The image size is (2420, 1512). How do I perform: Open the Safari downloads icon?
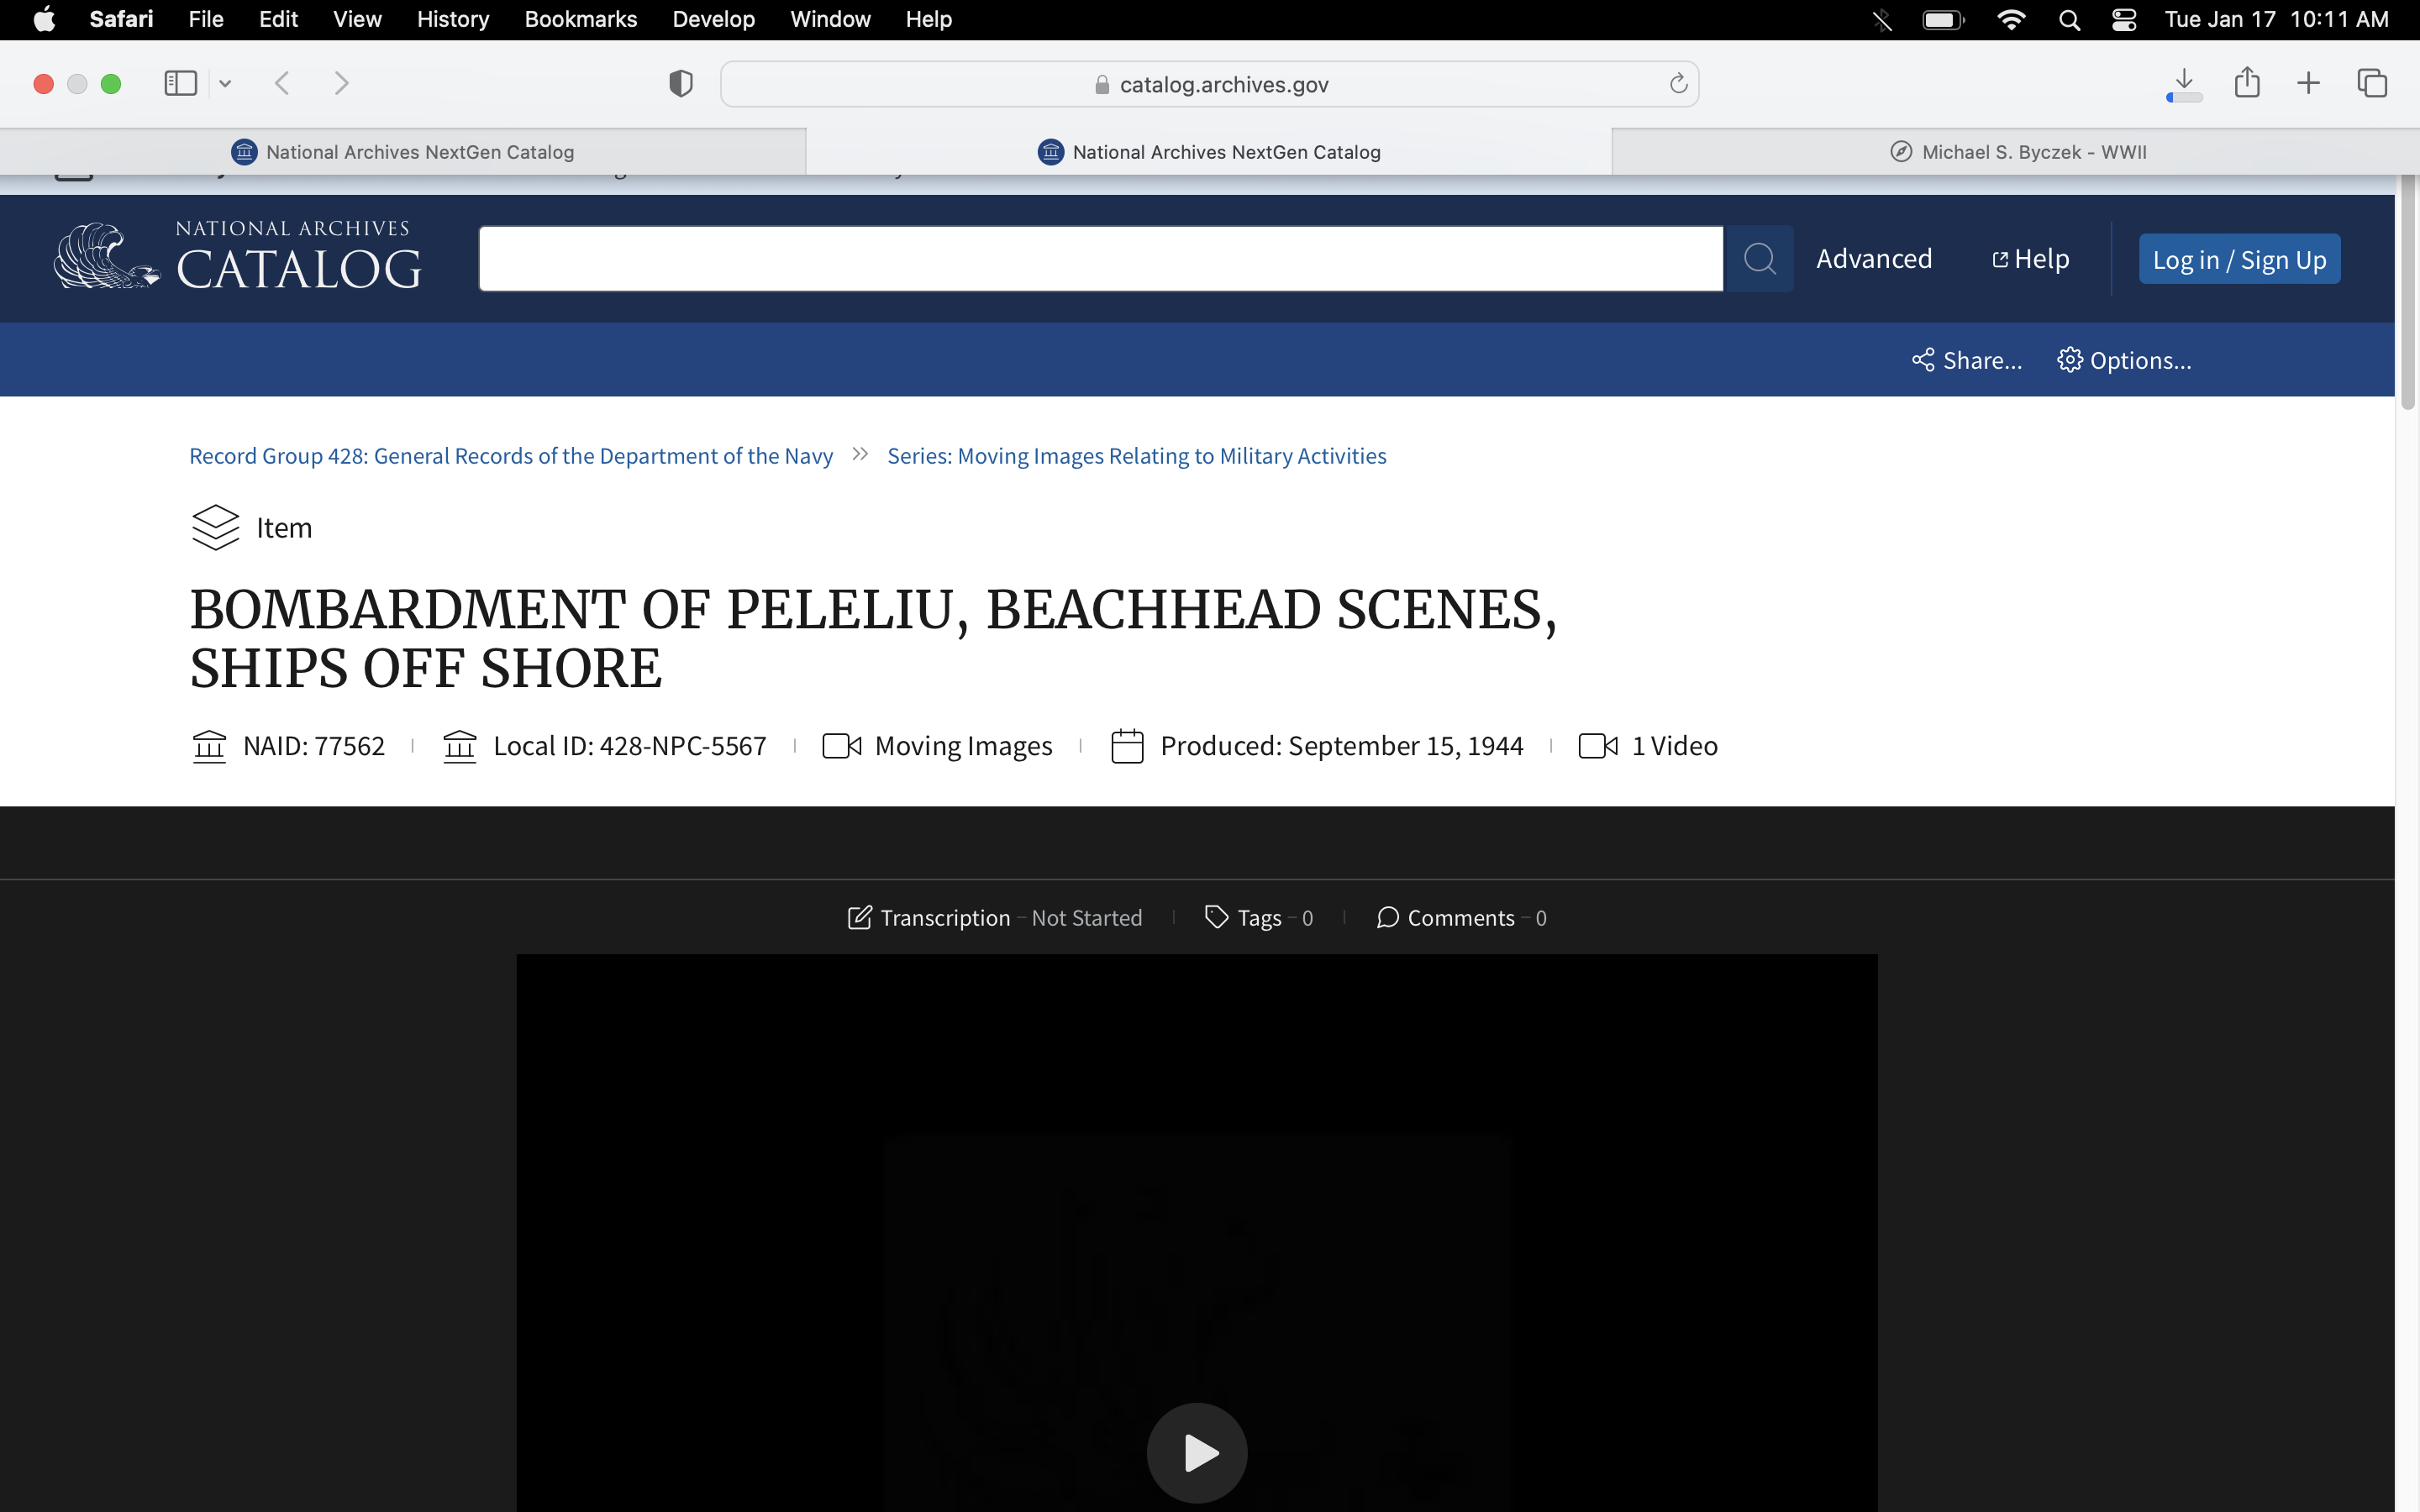coord(2184,83)
